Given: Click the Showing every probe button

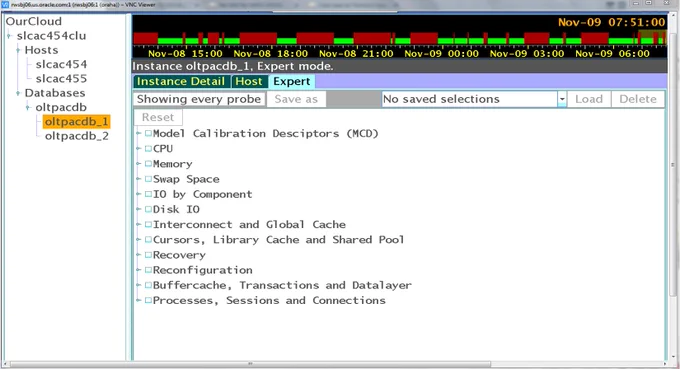Looking at the screenshot, I should [199, 99].
